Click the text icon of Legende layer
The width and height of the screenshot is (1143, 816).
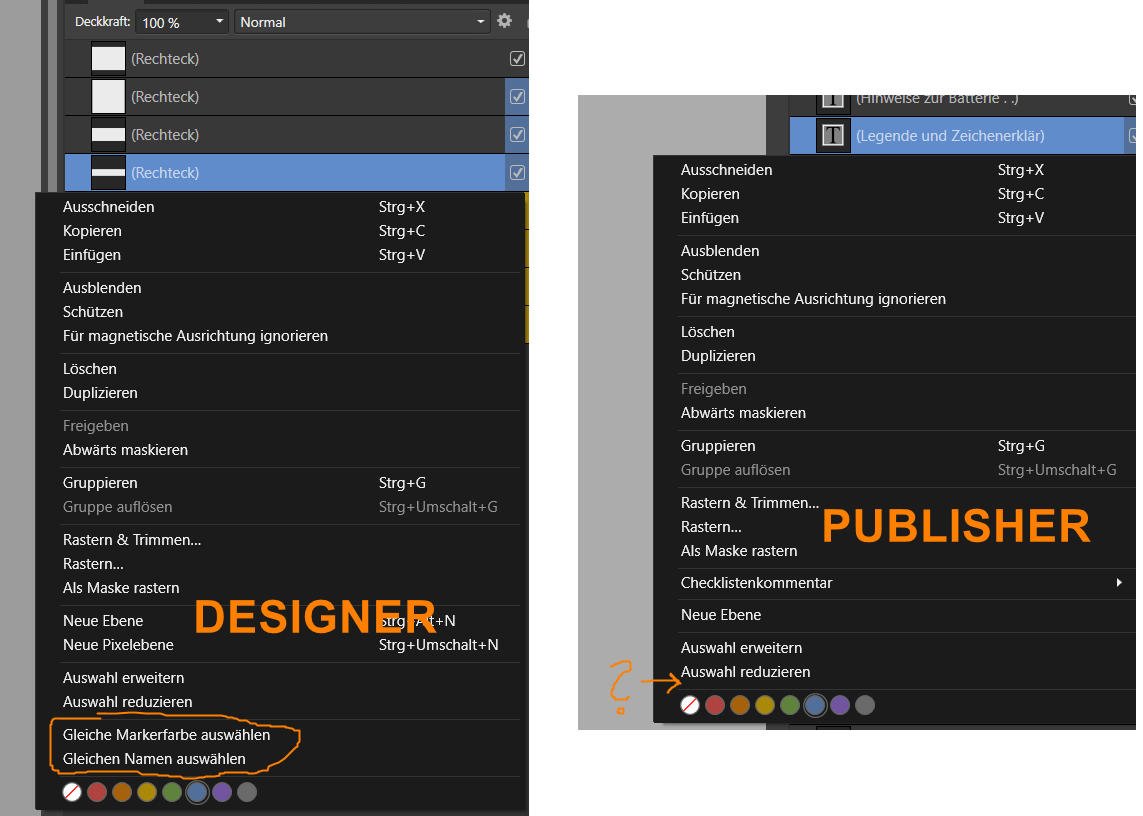pos(833,135)
